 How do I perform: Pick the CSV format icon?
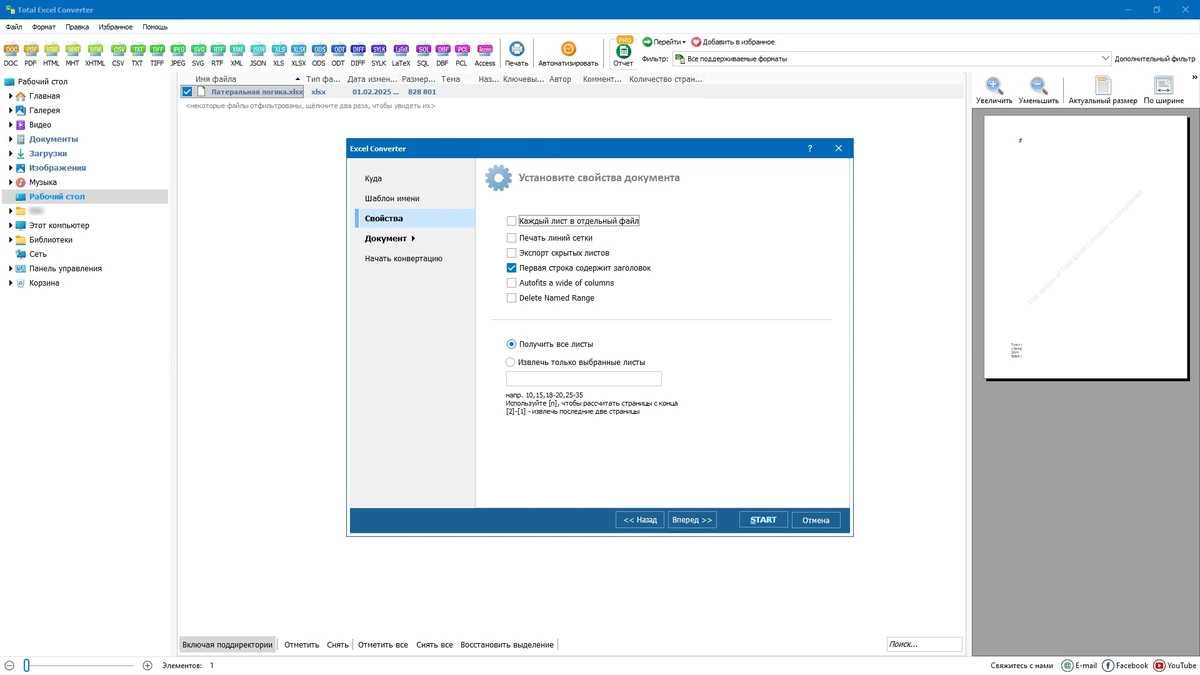click(118, 54)
